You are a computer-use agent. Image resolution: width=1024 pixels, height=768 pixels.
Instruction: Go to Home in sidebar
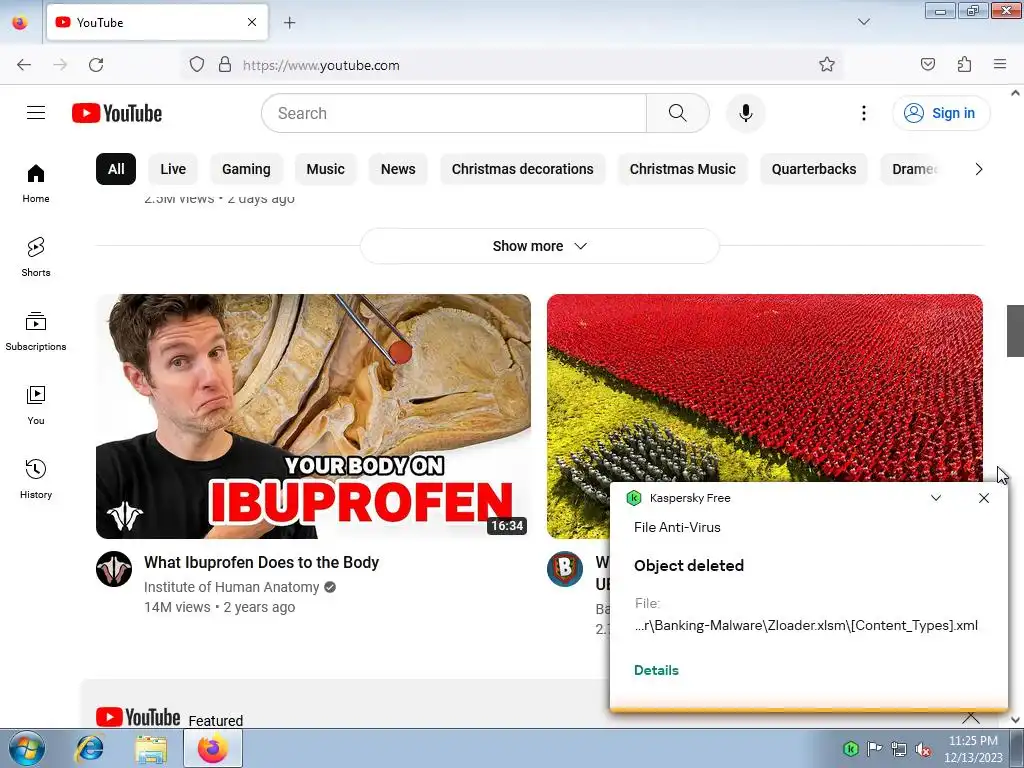click(36, 184)
